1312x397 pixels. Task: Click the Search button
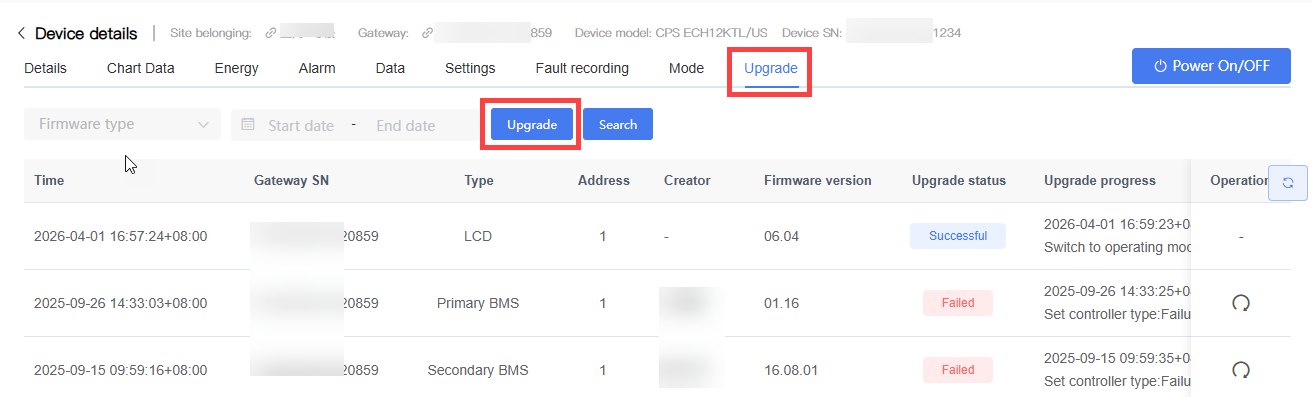click(x=618, y=124)
